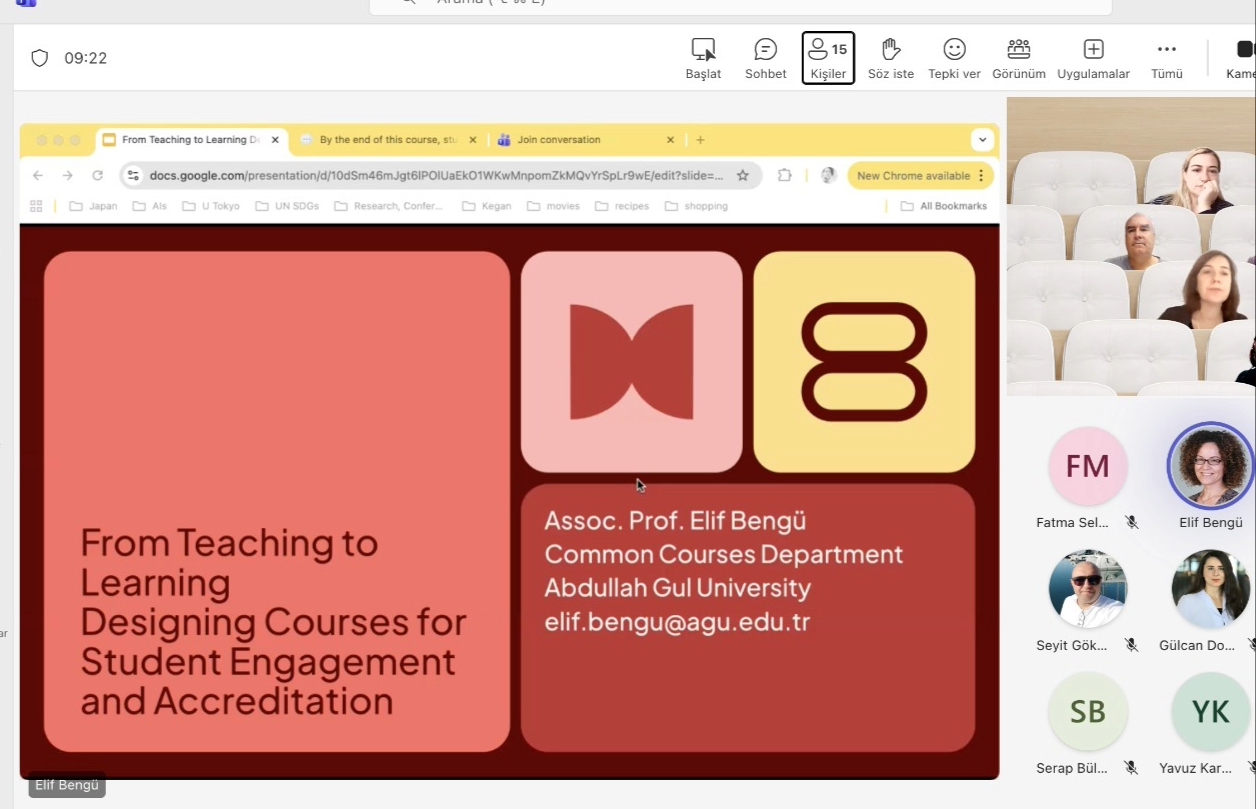Screen dimensions: 1256x809
Task: Close the Join conversation tab
Action: point(670,140)
